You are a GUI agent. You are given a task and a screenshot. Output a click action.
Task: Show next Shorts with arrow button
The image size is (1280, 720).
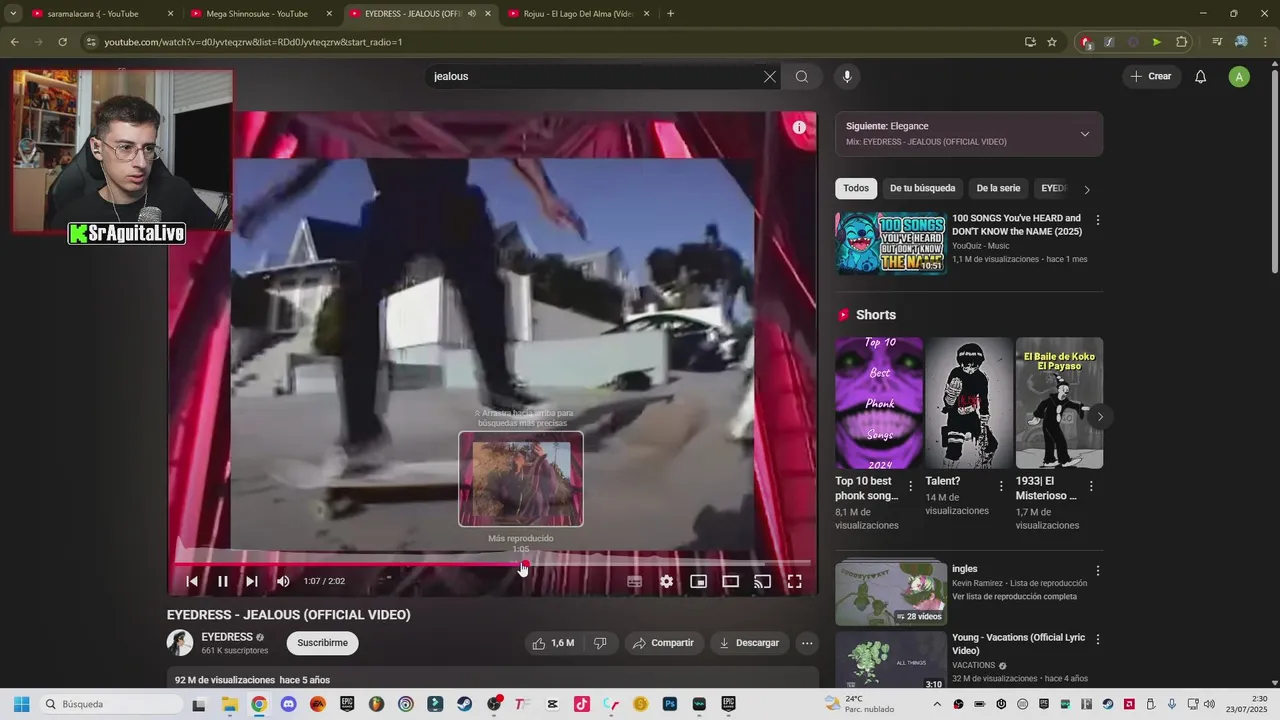coord(1100,416)
